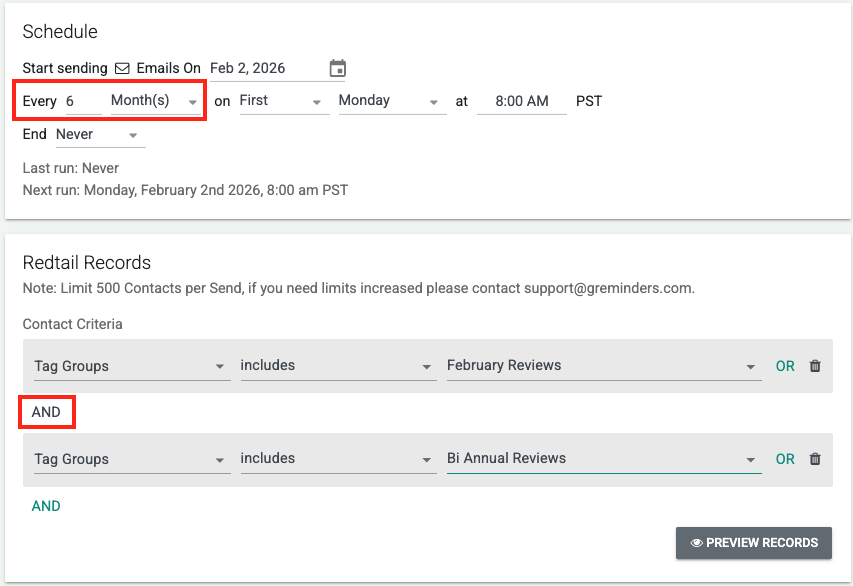Image resolution: width=853 pixels, height=586 pixels.
Task: Delete the February Reviews criteria row
Action: pos(815,366)
